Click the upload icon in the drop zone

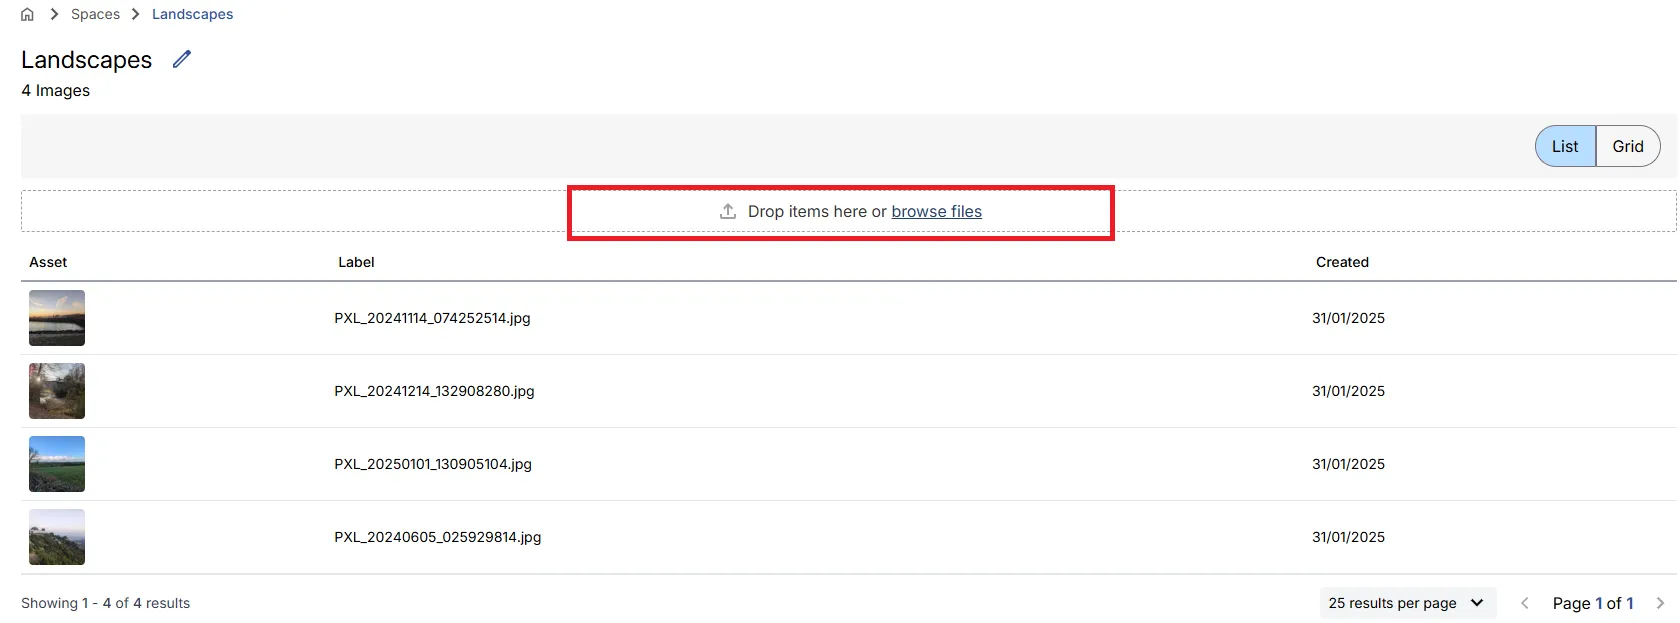click(x=726, y=211)
